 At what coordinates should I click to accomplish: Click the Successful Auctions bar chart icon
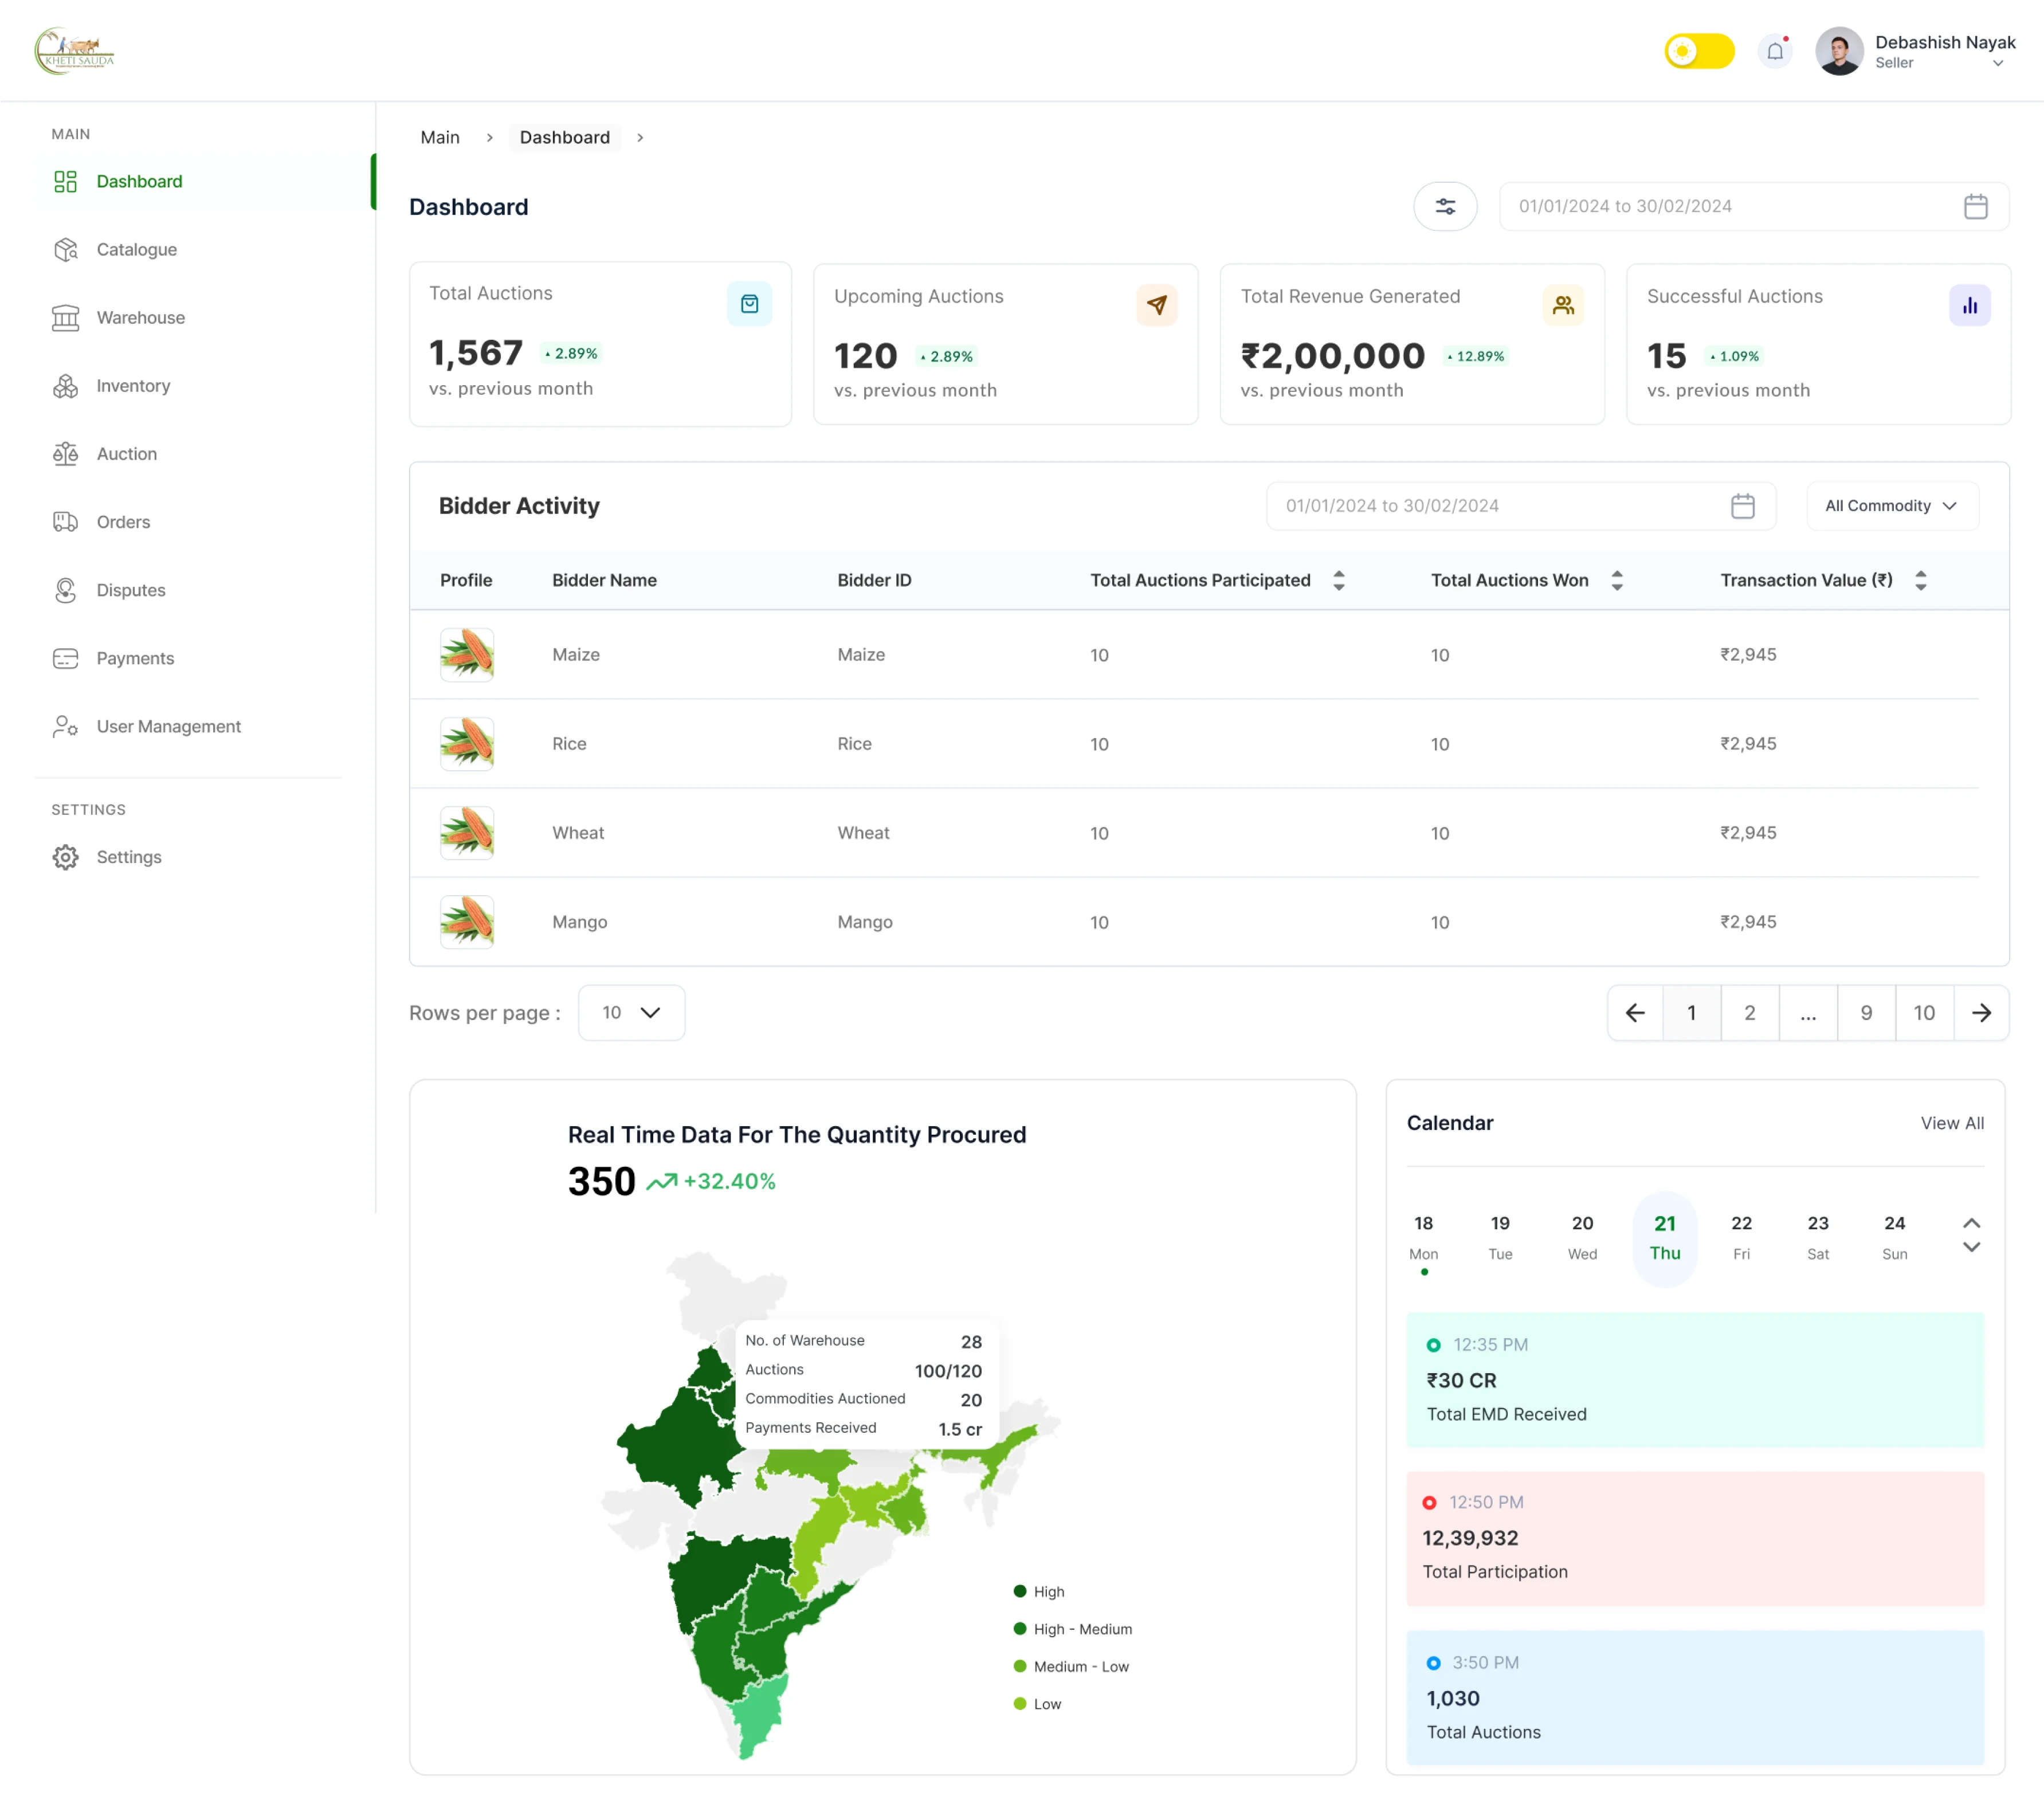(x=1969, y=305)
